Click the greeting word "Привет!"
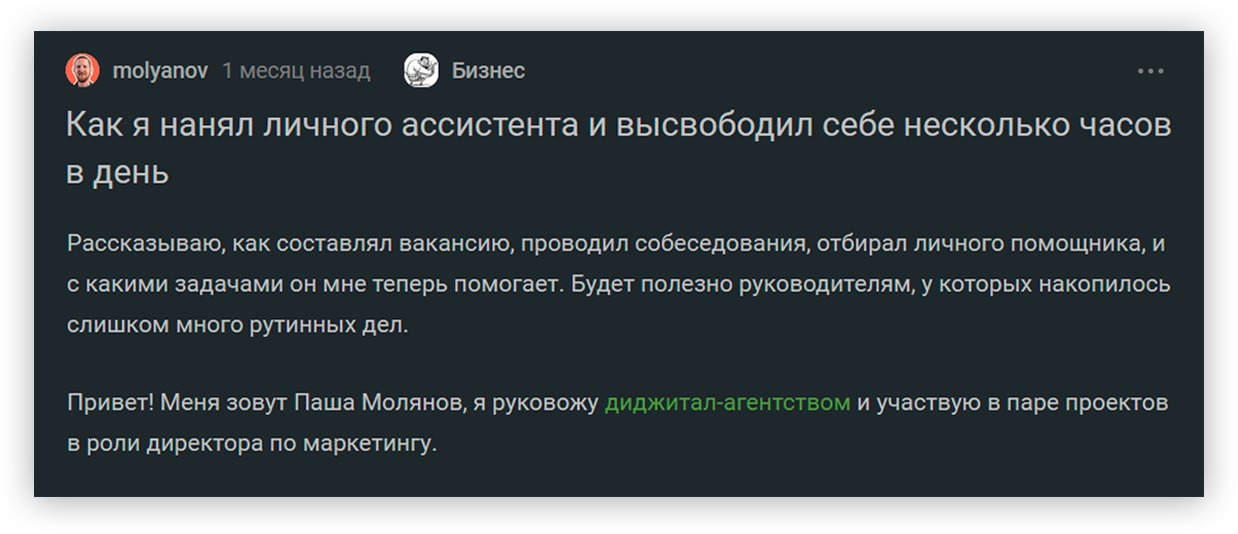This screenshot has width=1238, height=534. (110, 403)
